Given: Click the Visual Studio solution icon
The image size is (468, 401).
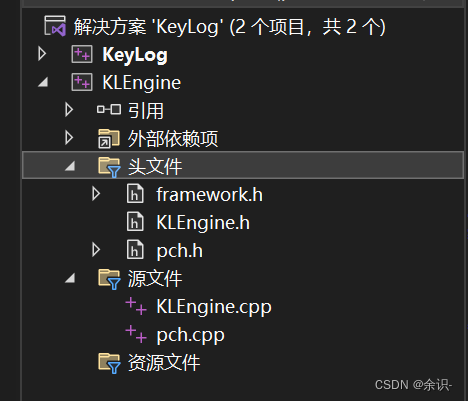Looking at the screenshot, I should tap(55, 26).
